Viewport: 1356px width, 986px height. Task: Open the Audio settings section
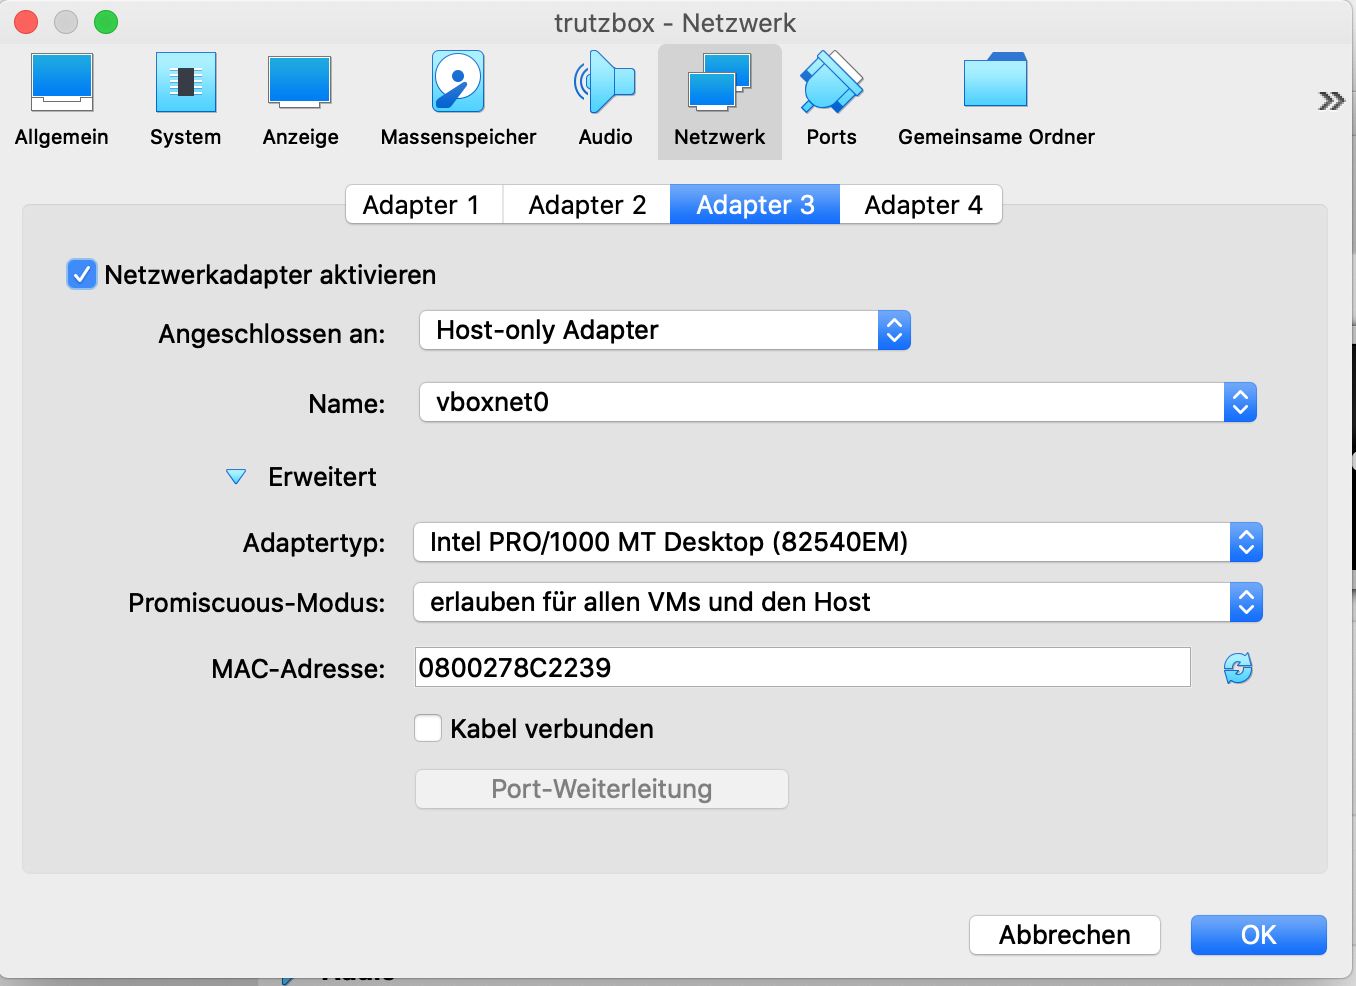point(605,100)
